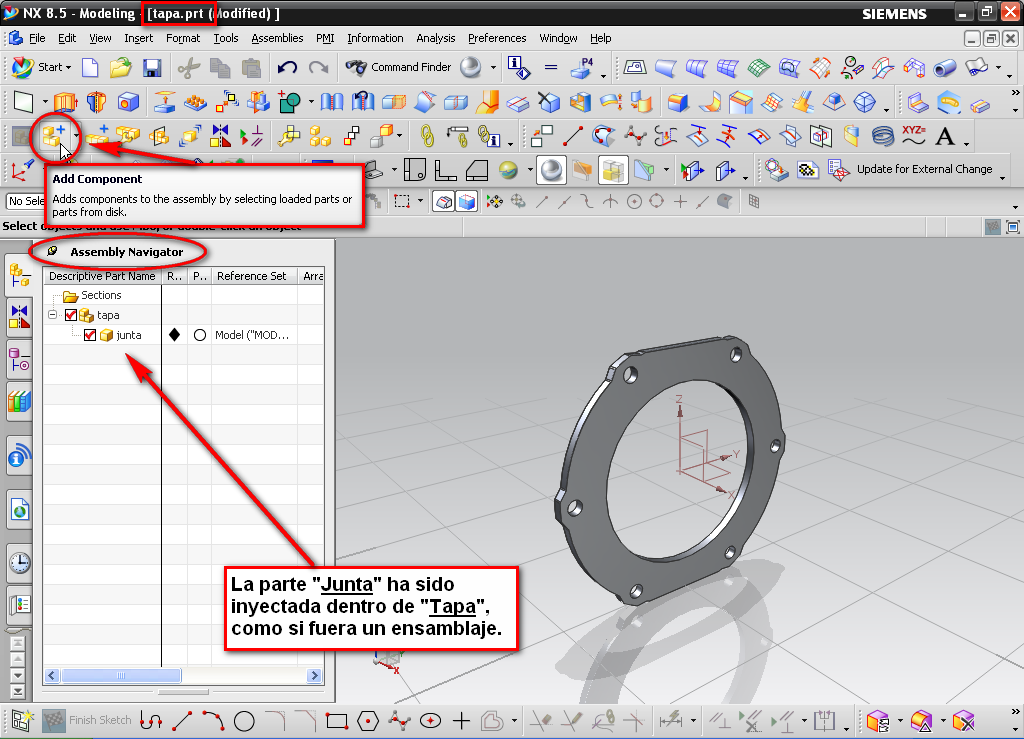
Task: Click the Descriptive Part Name column header
Action: pos(102,276)
